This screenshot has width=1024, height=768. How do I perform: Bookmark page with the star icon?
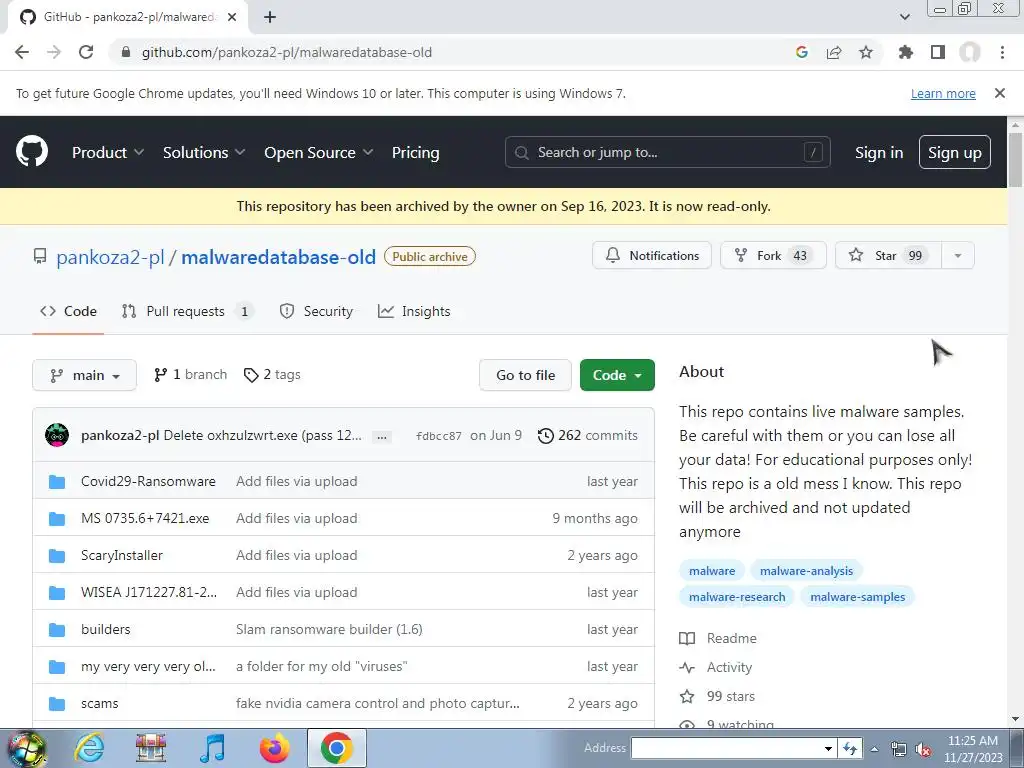tap(866, 52)
